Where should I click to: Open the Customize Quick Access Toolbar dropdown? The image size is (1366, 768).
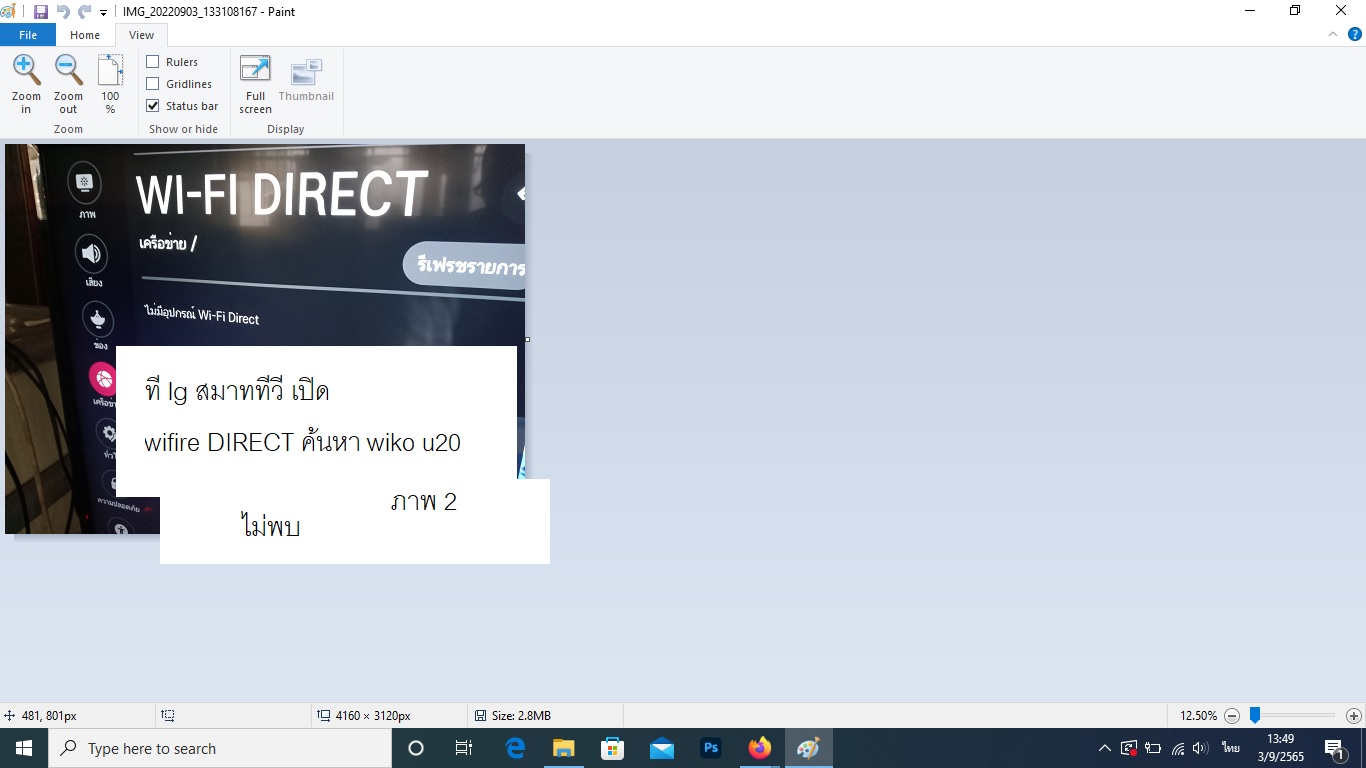104,13
